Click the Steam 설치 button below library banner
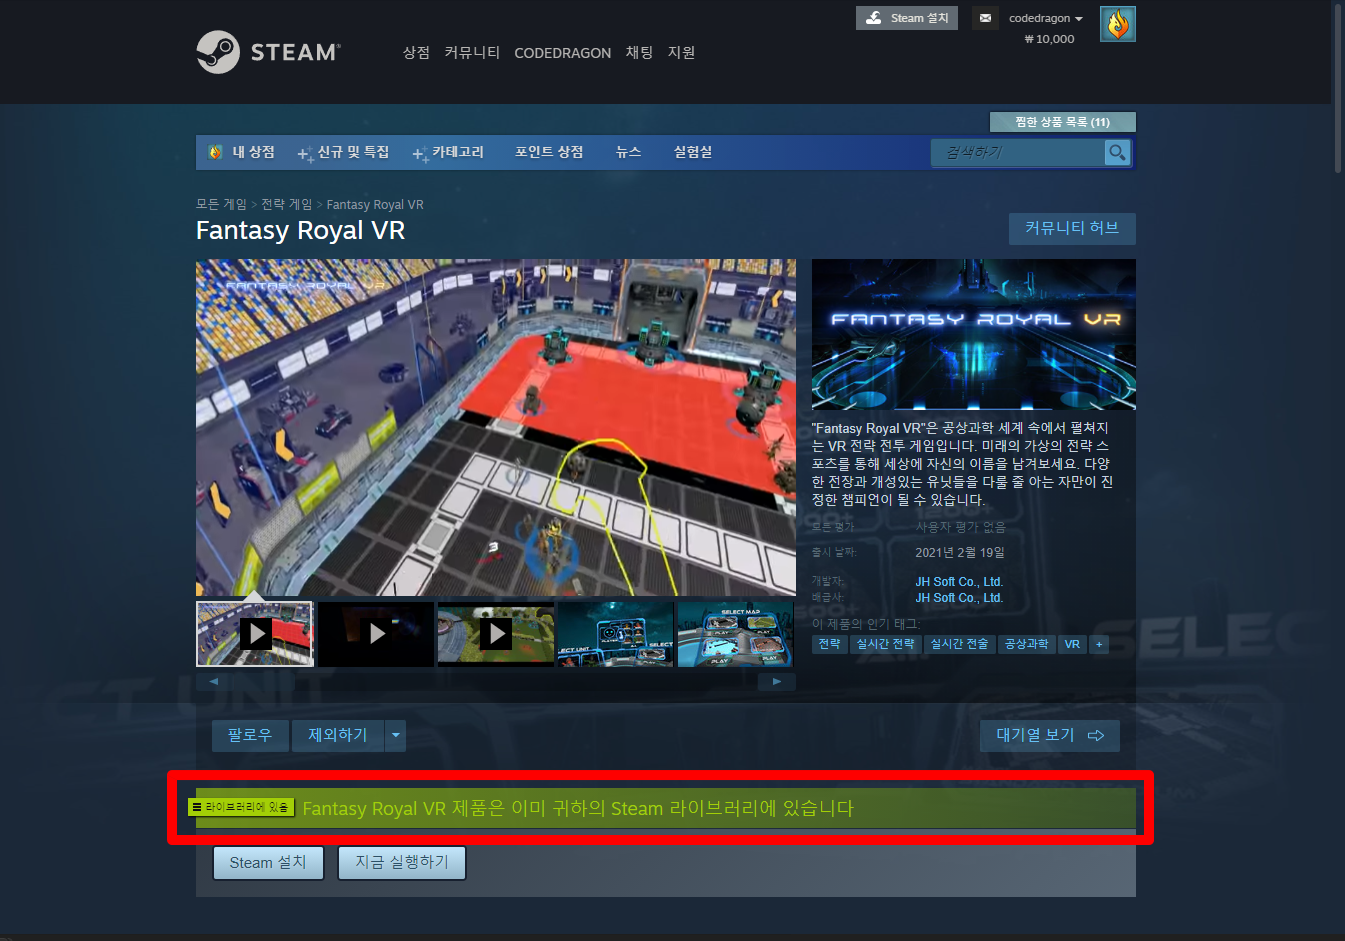The image size is (1345, 941). point(268,863)
